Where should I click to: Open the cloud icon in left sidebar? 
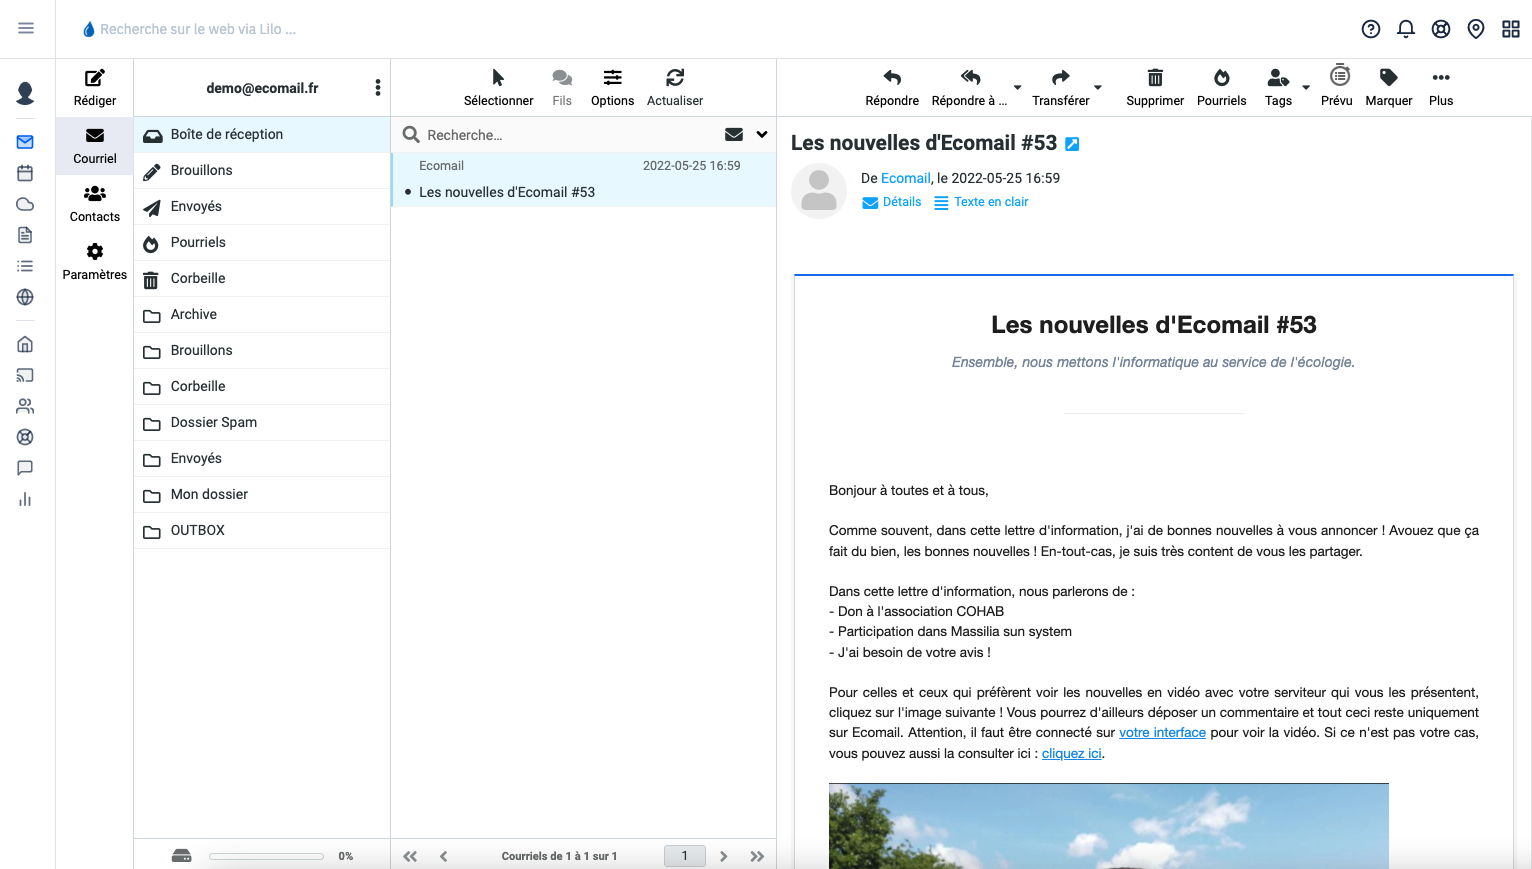click(25, 204)
